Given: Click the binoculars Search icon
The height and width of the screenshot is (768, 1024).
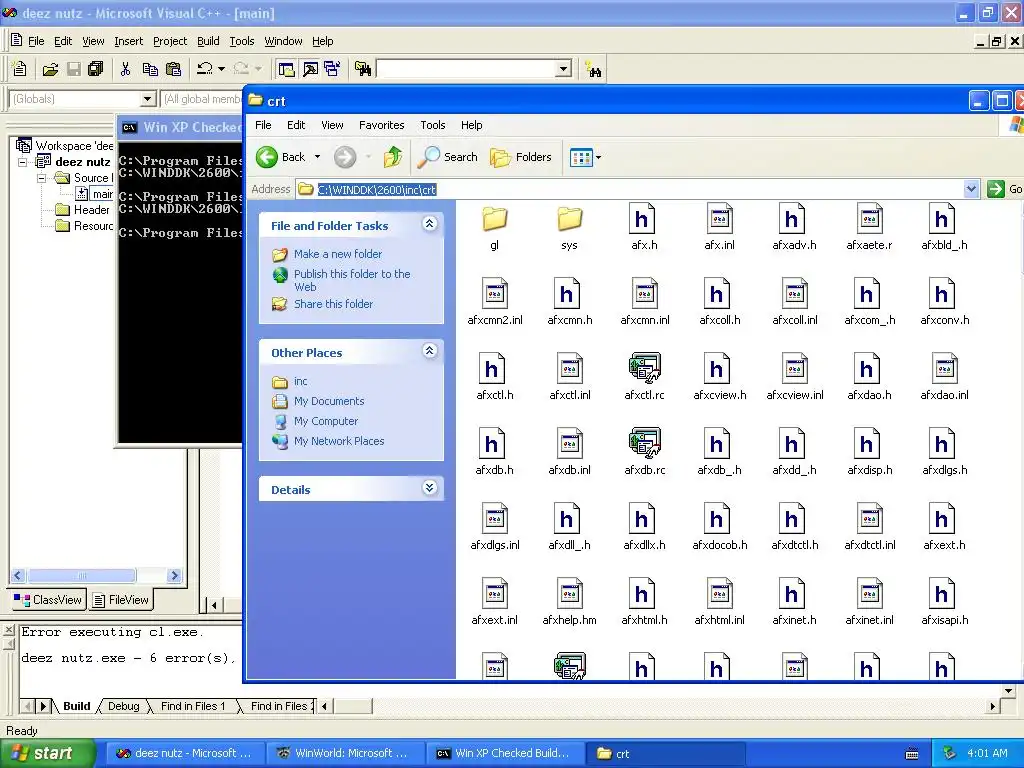Looking at the screenshot, I should (594, 69).
